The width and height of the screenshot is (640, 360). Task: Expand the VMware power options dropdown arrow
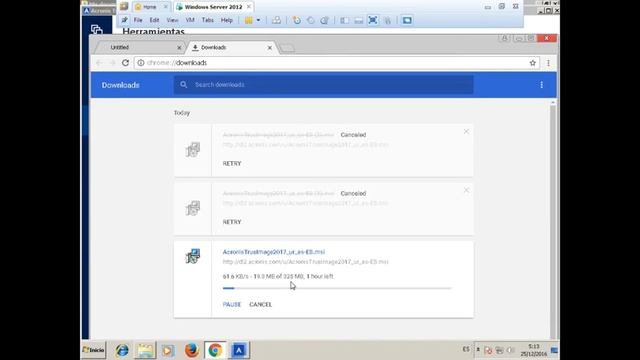click(x=258, y=20)
